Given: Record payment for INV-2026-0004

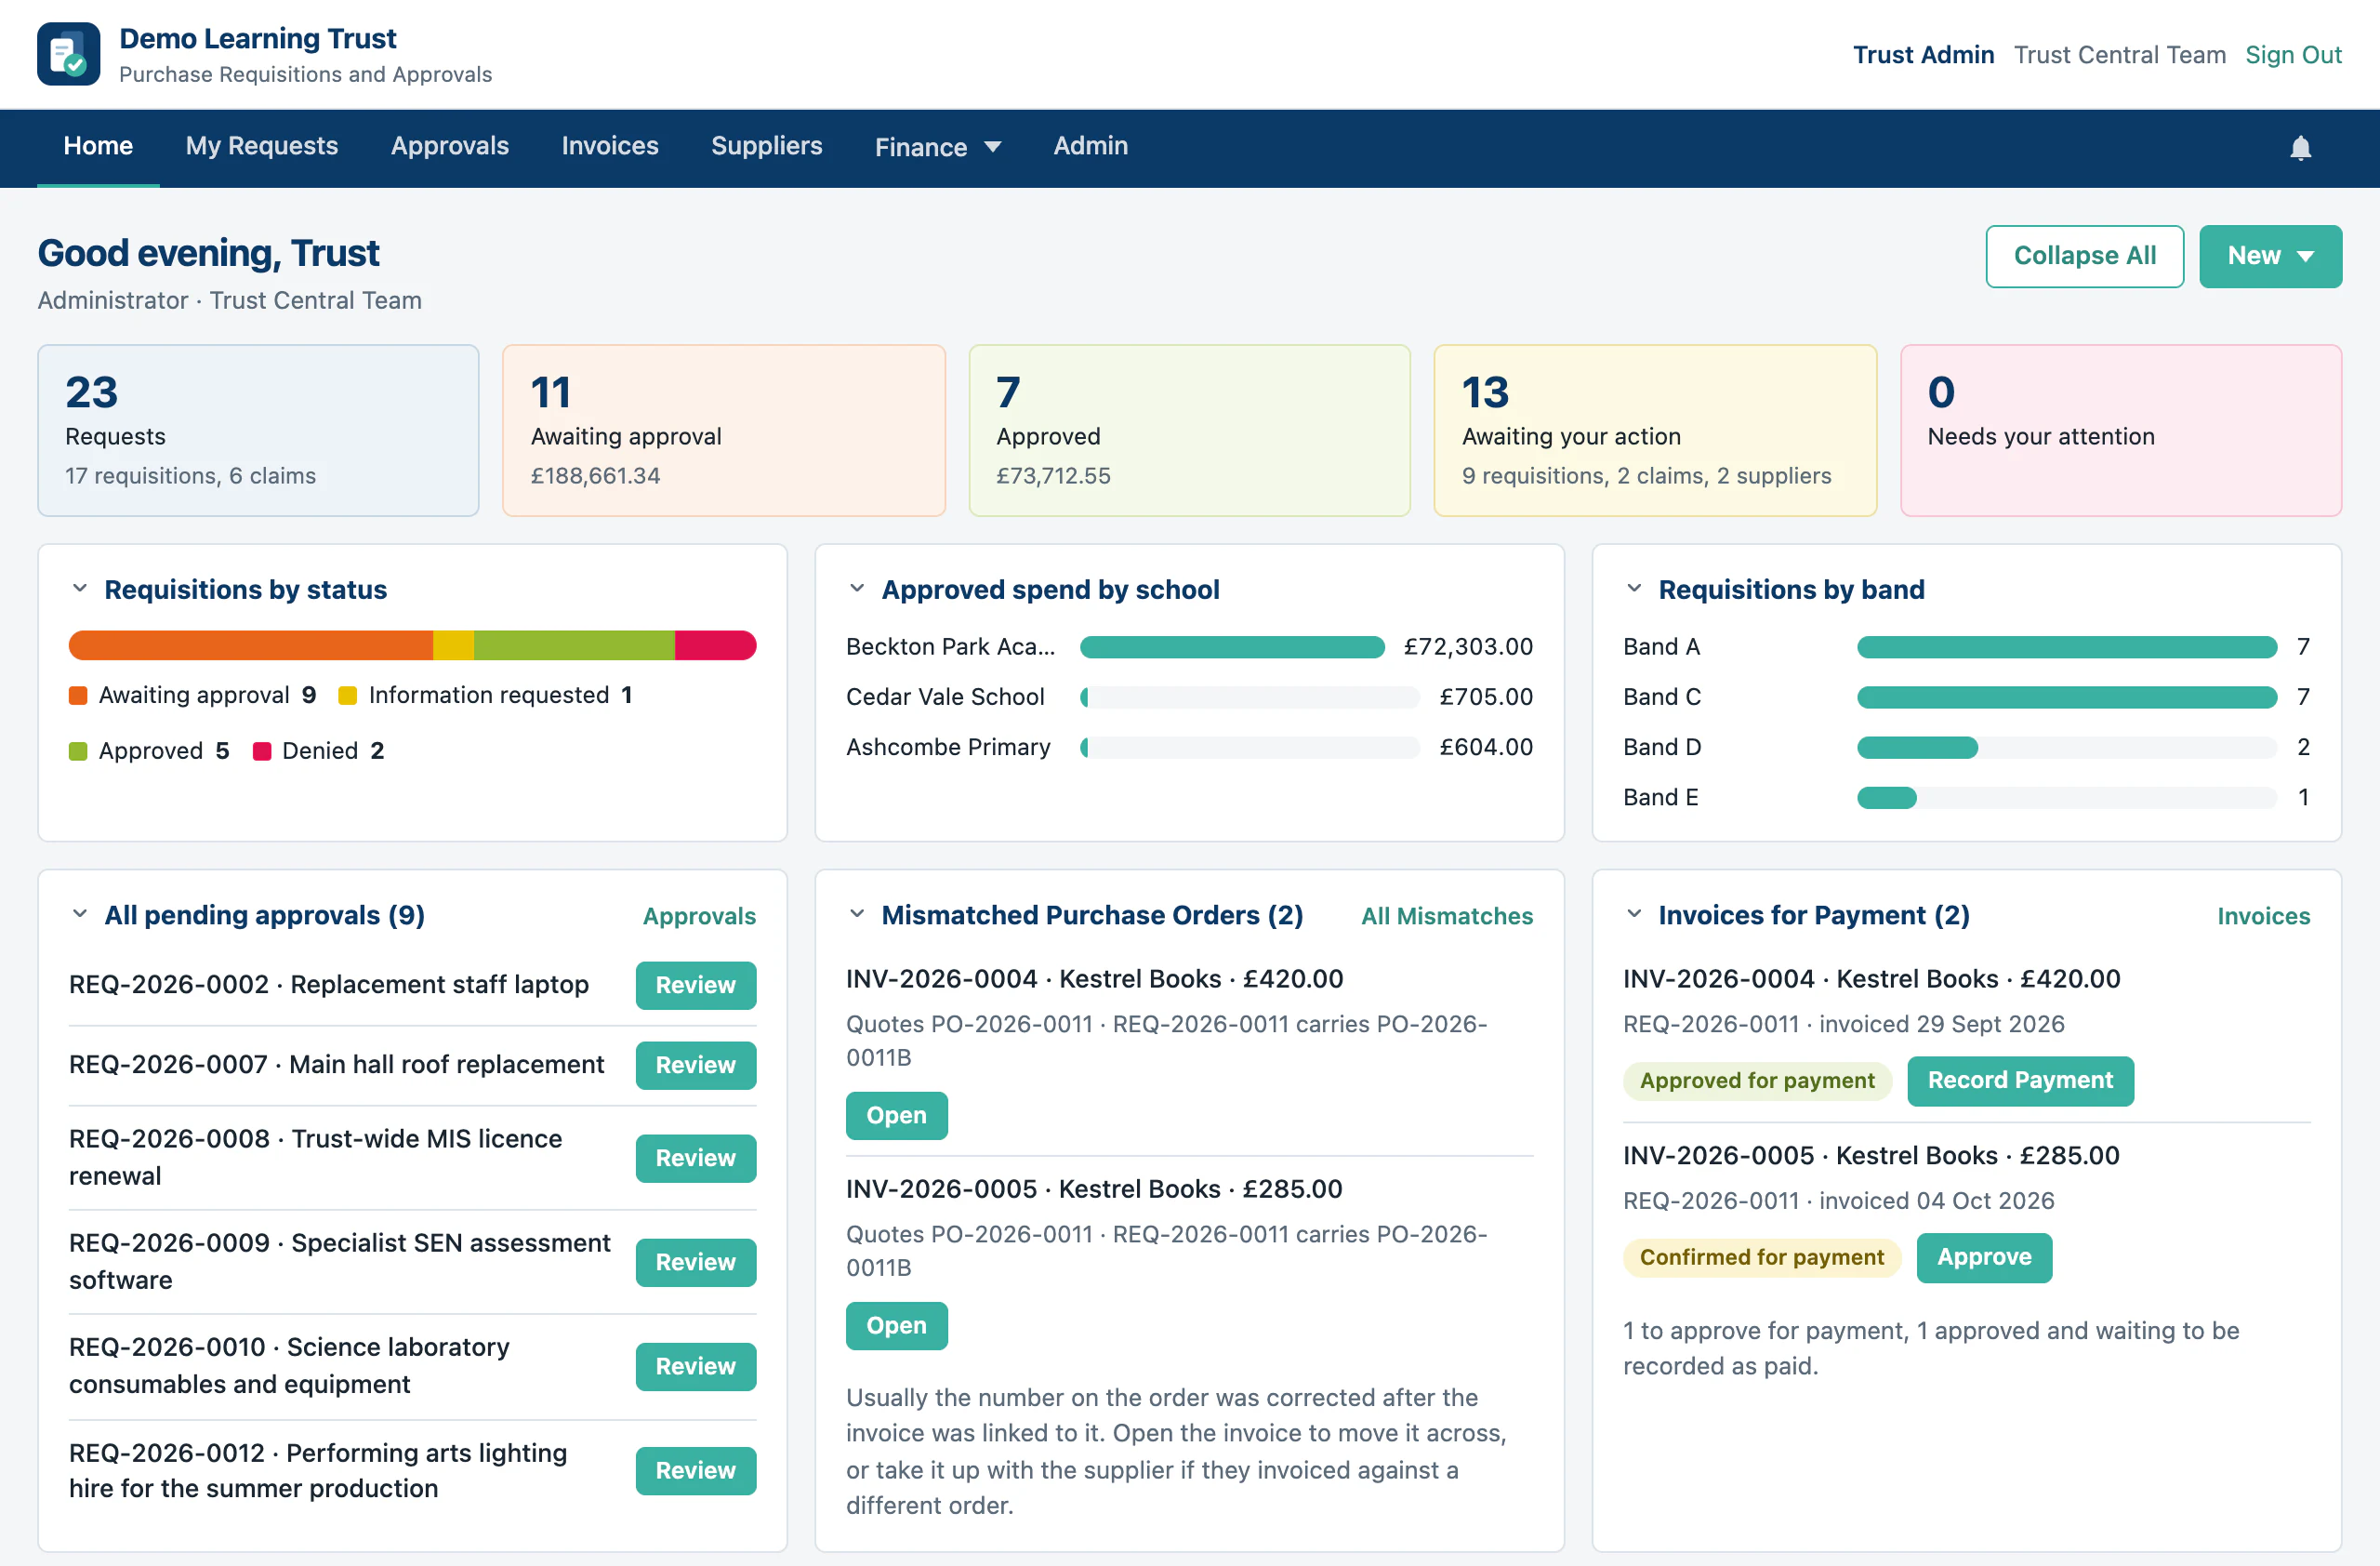Looking at the screenshot, I should point(2020,1080).
